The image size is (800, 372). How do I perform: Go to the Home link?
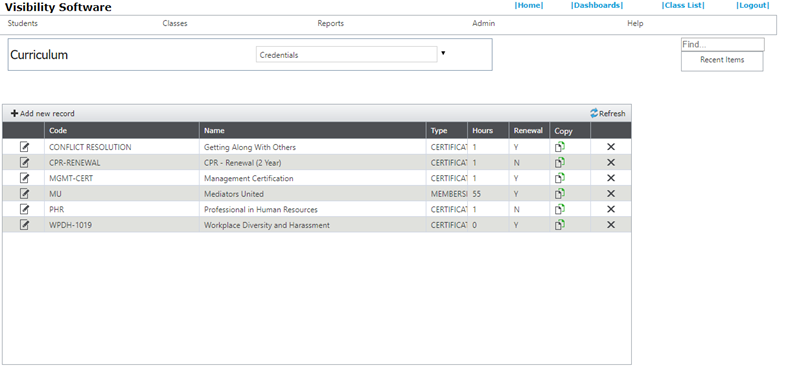[x=529, y=5]
